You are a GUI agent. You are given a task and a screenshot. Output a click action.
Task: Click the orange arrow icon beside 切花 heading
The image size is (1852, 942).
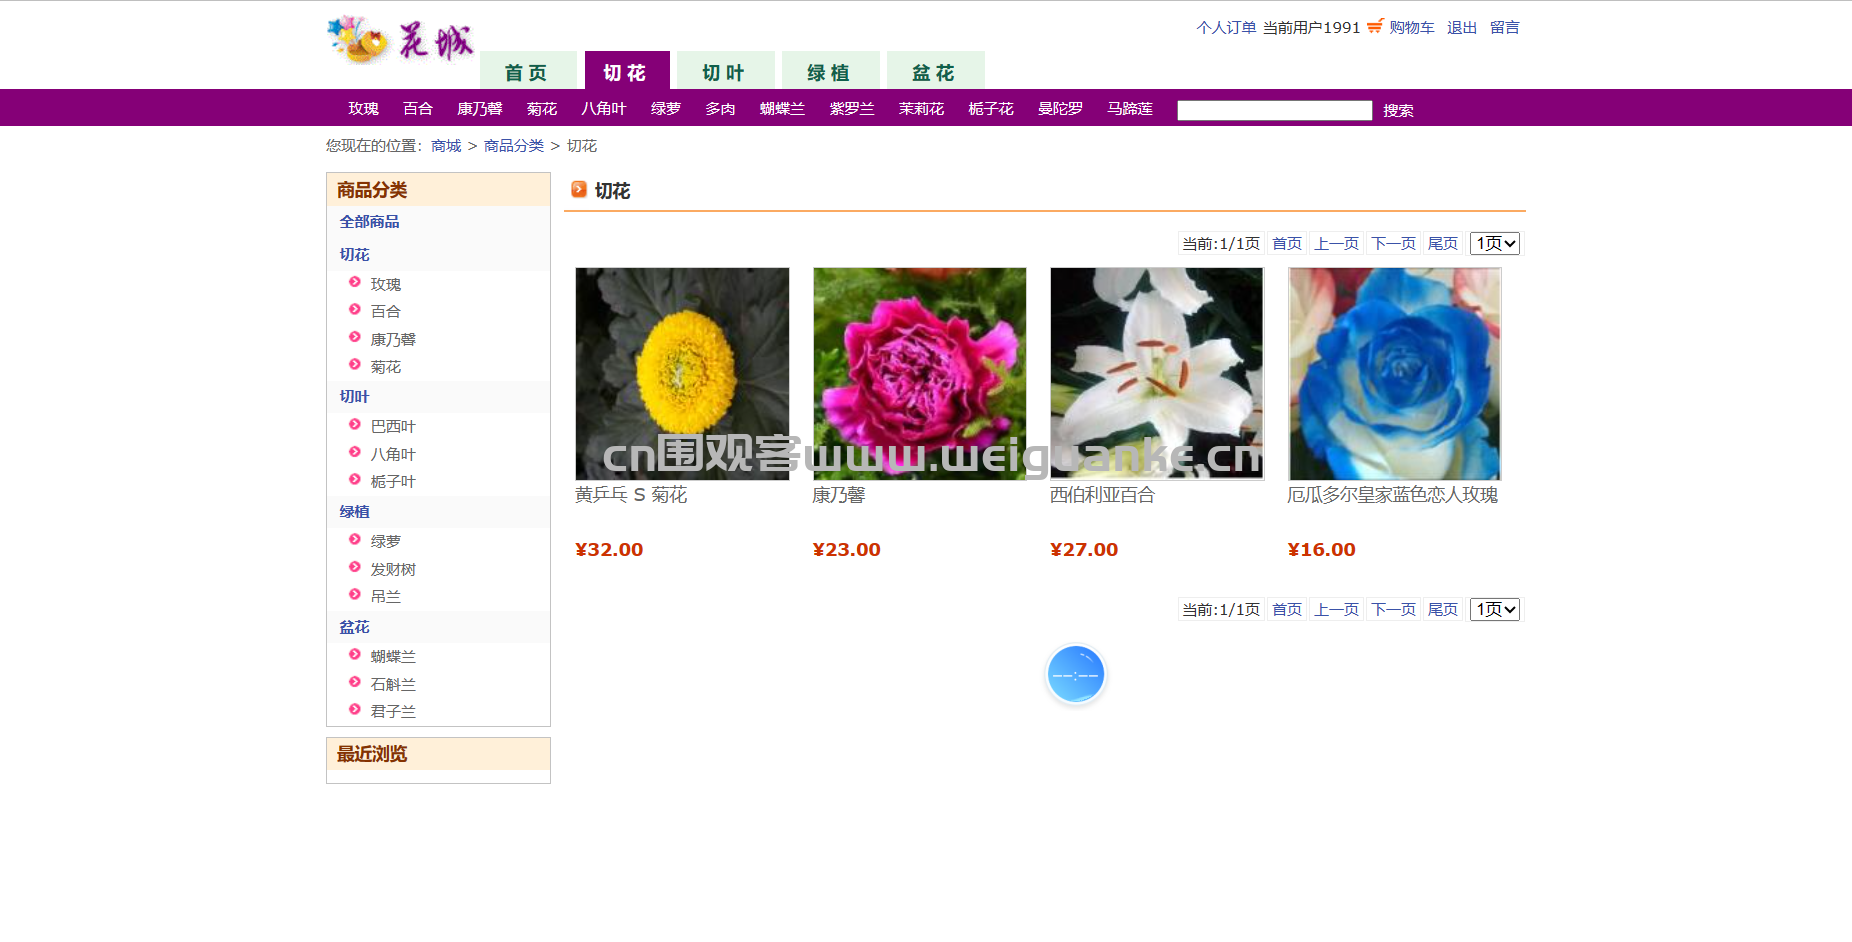[579, 189]
